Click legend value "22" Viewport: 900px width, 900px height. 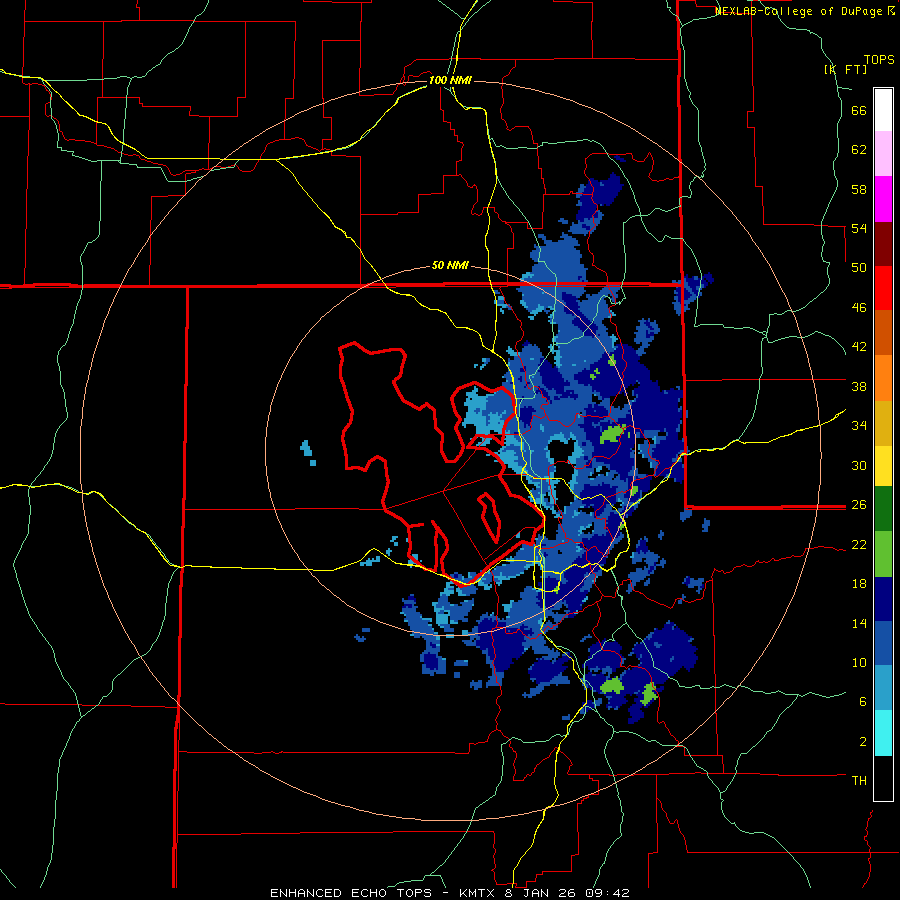tap(859, 545)
